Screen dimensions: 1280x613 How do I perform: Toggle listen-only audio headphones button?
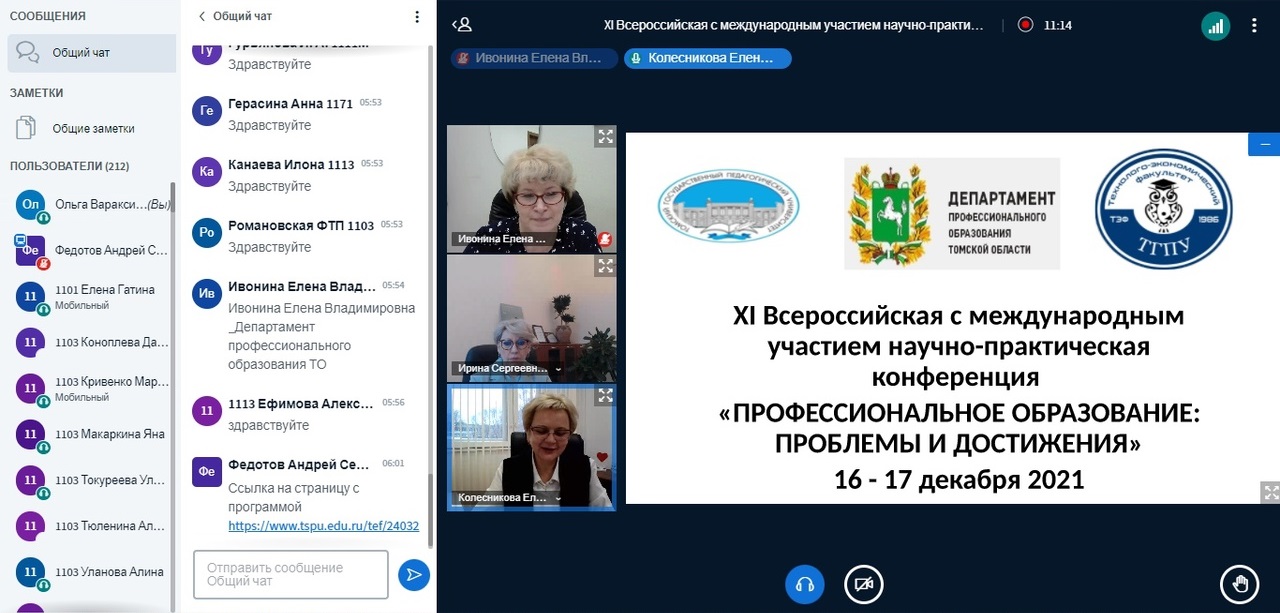pyautogui.click(x=805, y=584)
